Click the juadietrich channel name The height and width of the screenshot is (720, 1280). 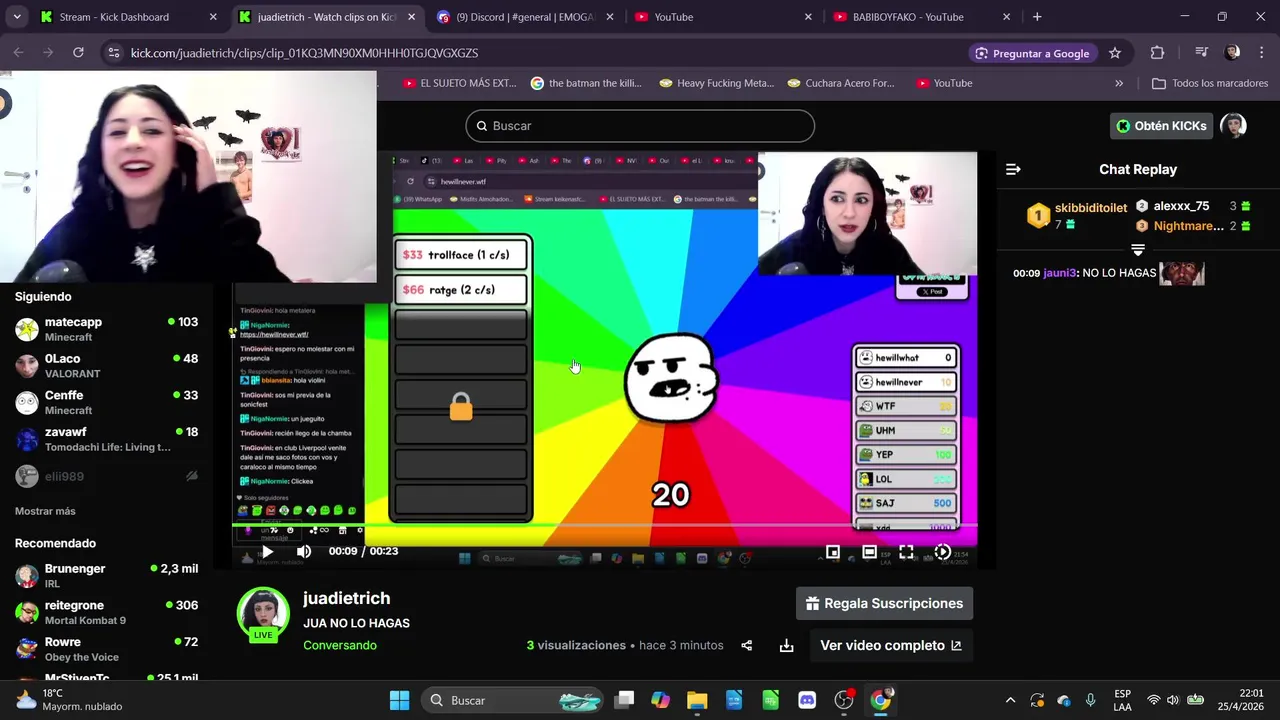pyautogui.click(x=346, y=598)
